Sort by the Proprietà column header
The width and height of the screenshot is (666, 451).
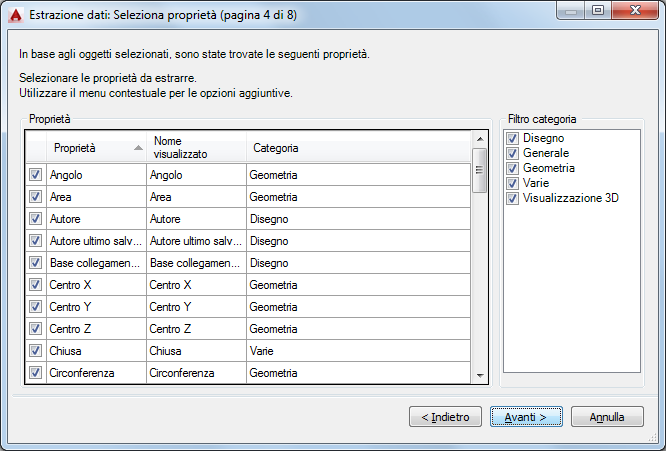[x=90, y=148]
